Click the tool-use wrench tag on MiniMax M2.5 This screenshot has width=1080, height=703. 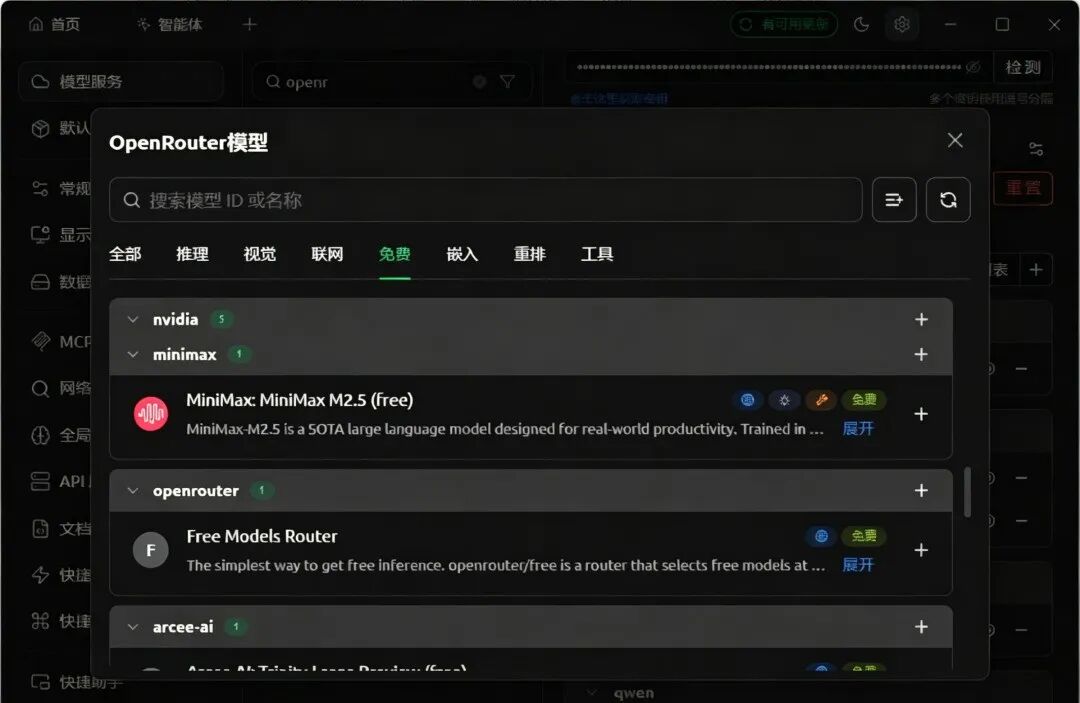coord(821,400)
